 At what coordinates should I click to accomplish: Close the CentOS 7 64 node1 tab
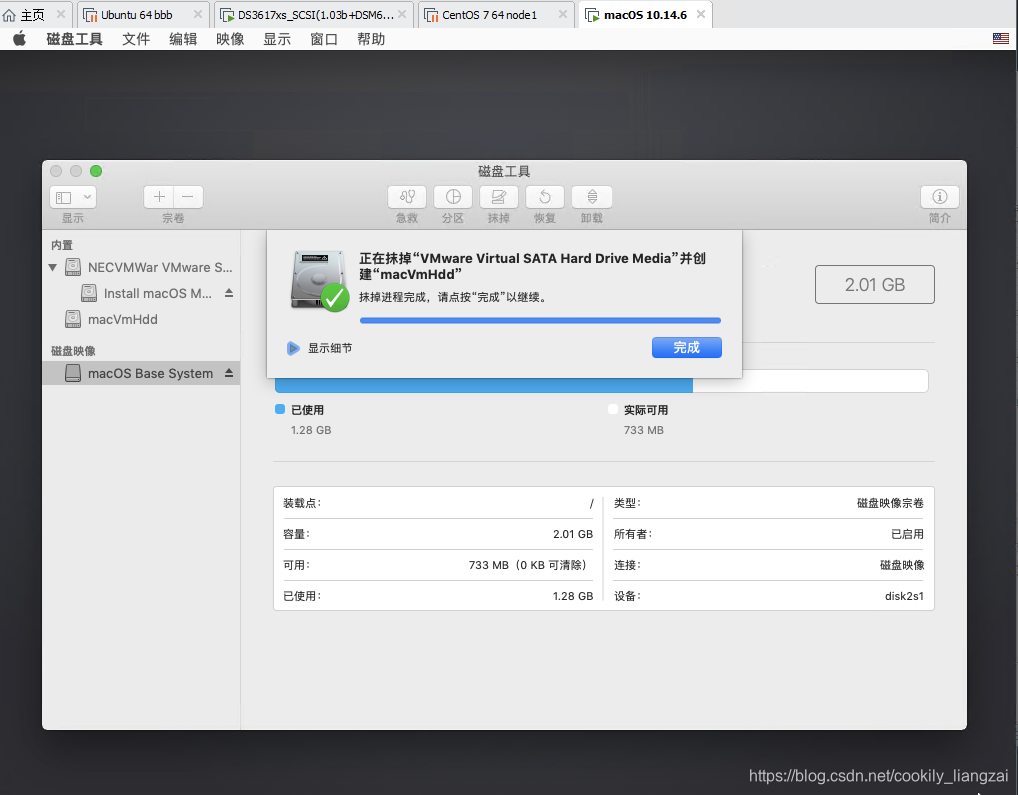[562, 14]
